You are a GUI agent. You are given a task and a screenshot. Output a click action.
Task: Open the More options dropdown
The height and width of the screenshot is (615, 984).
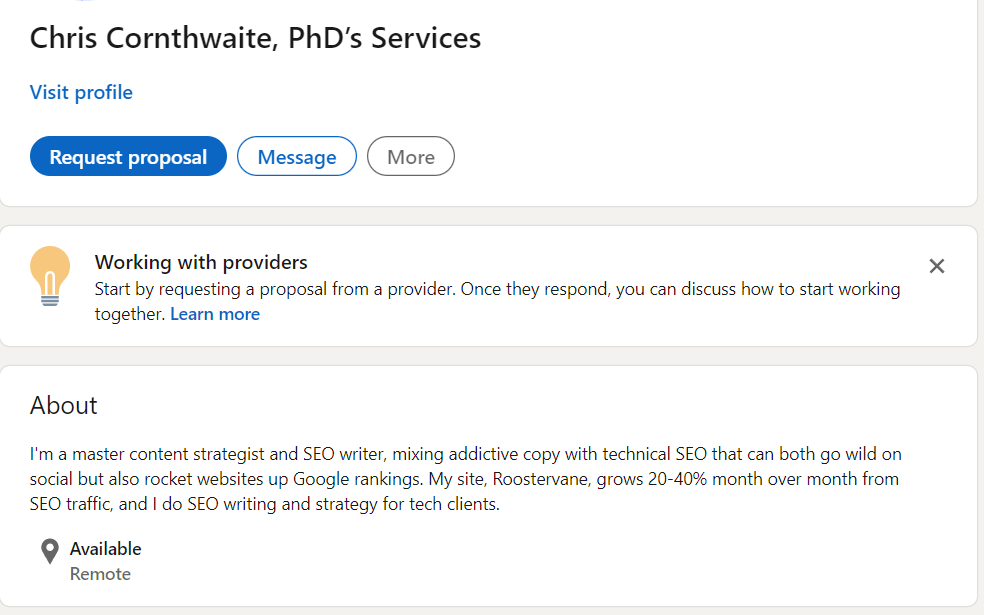coord(410,157)
